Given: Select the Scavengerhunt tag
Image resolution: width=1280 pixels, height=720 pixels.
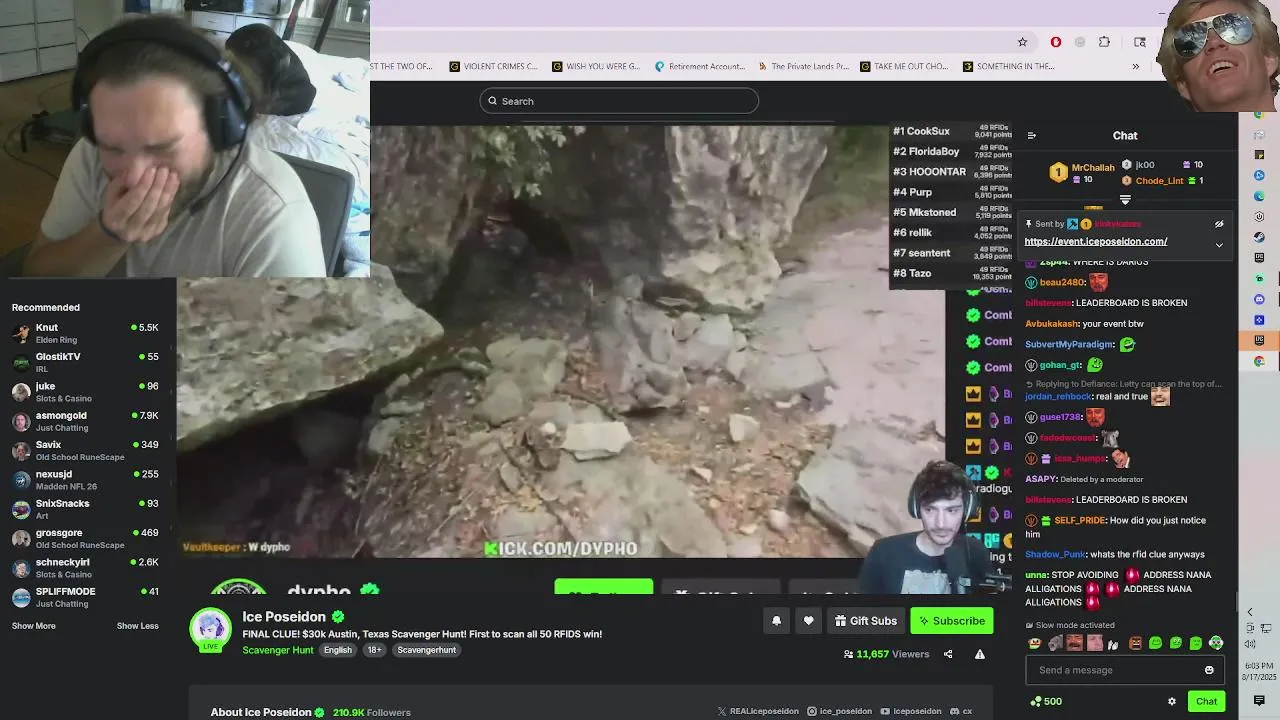Looking at the screenshot, I should point(426,650).
